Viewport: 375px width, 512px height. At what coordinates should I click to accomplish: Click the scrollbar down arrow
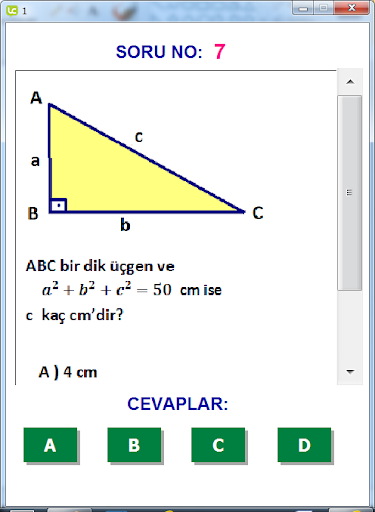pyautogui.click(x=350, y=371)
